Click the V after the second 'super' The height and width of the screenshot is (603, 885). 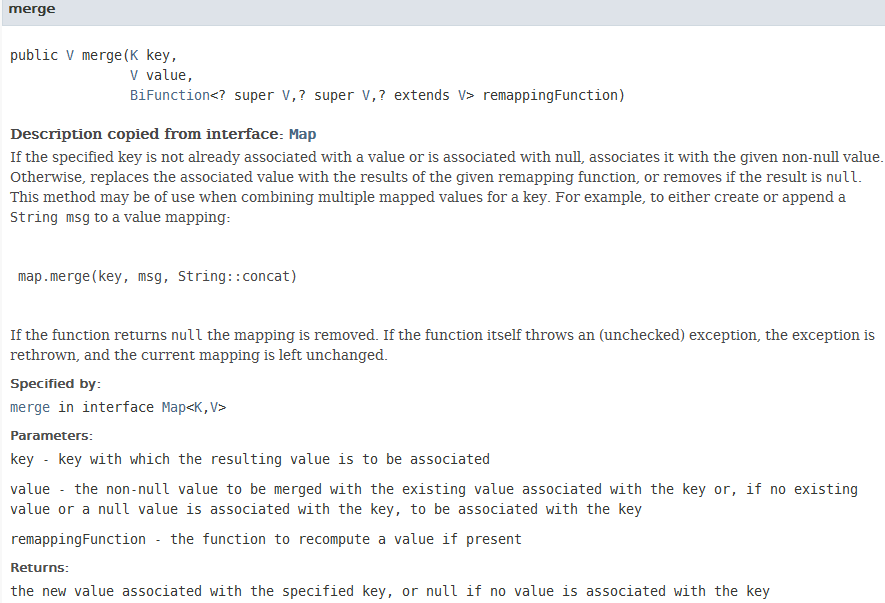tap(366, 95)
